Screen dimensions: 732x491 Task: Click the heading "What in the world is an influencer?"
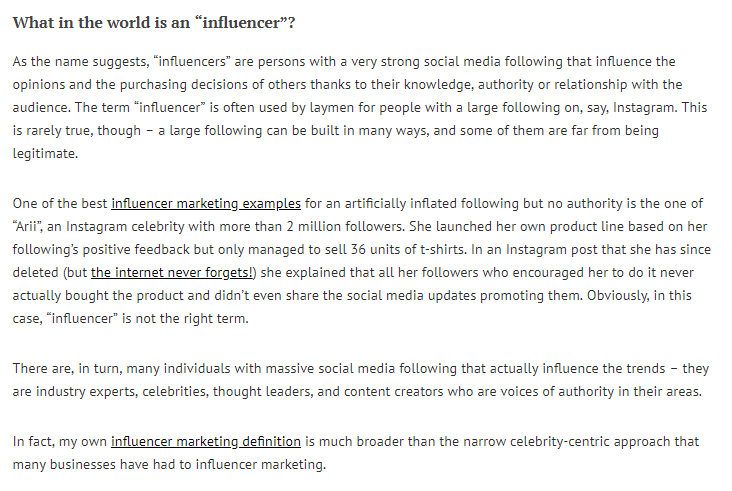(154, 22)
